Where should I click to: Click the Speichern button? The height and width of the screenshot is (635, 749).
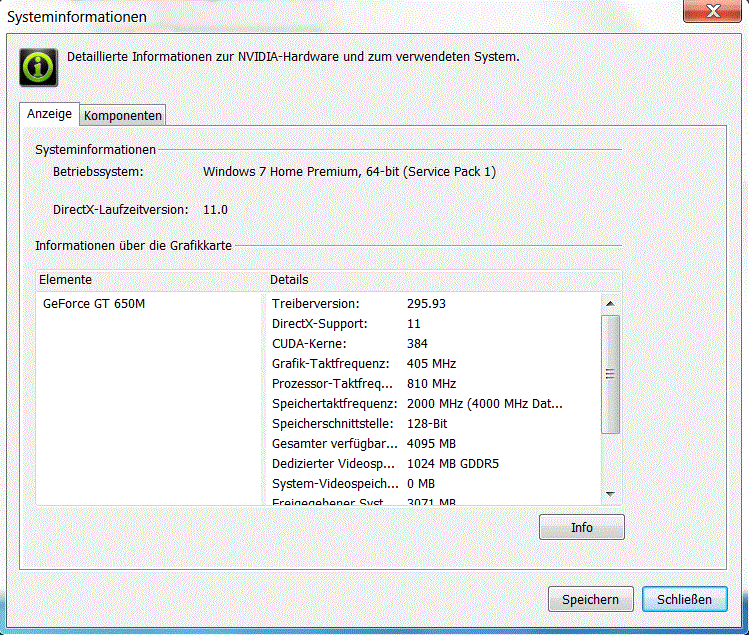point(590,599)
